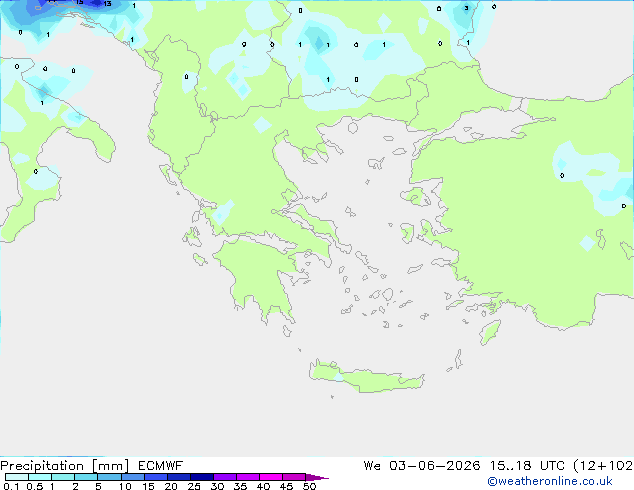This screenshot has width=634, height=490.
Task: Click the 0.5–1 mm legend color swatch
Action: tap(40, 477)
